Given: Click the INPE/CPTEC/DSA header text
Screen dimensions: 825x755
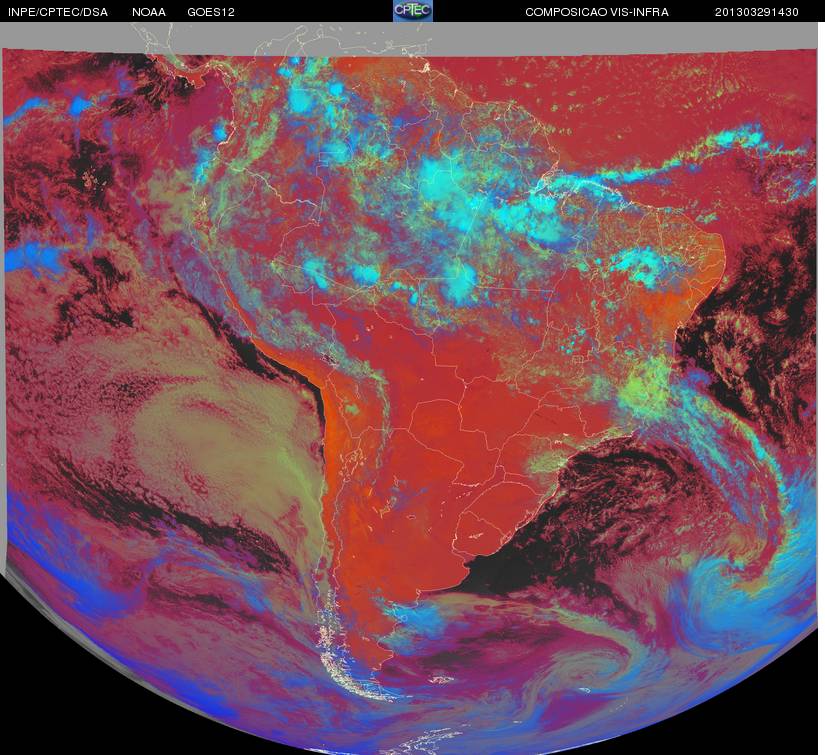Looking at the screenshot, I should pyautogui.click(x=57, y=12).
